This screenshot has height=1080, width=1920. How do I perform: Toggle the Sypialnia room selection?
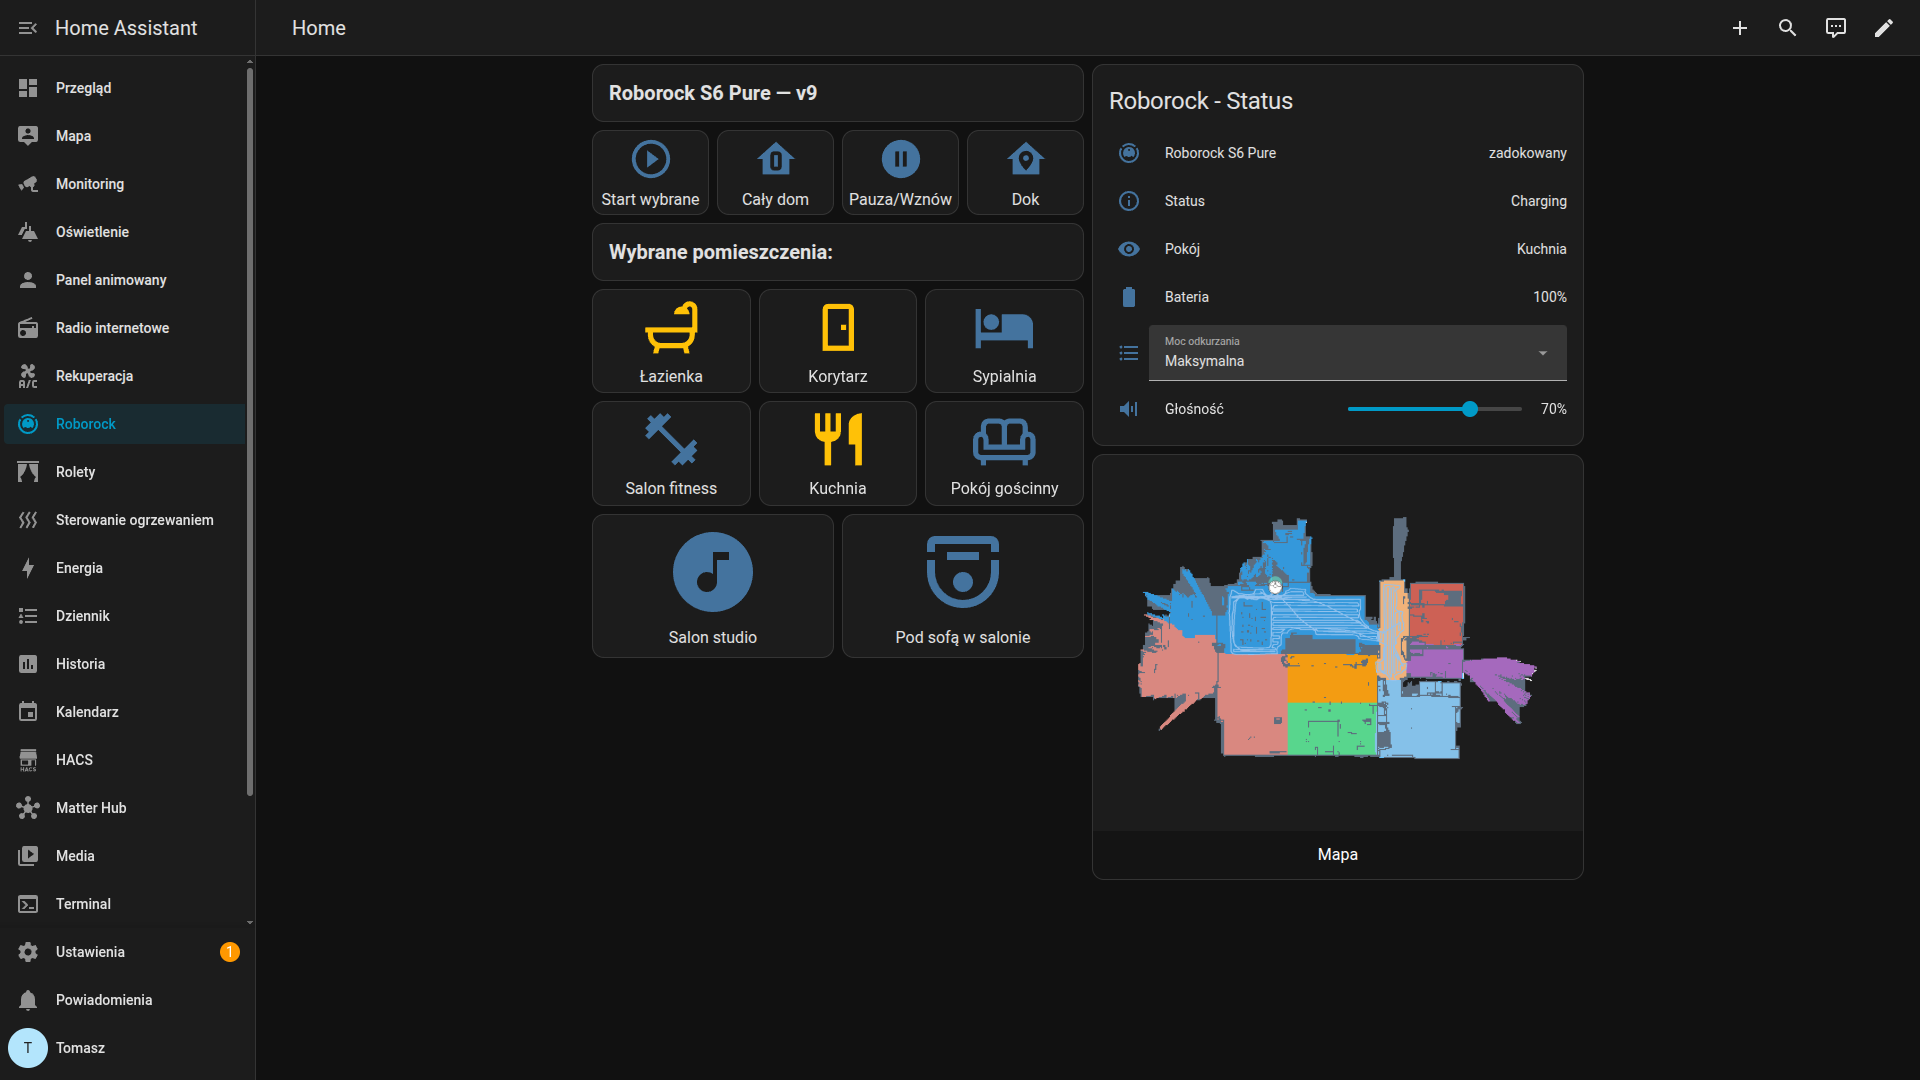tap(1004, 341)
